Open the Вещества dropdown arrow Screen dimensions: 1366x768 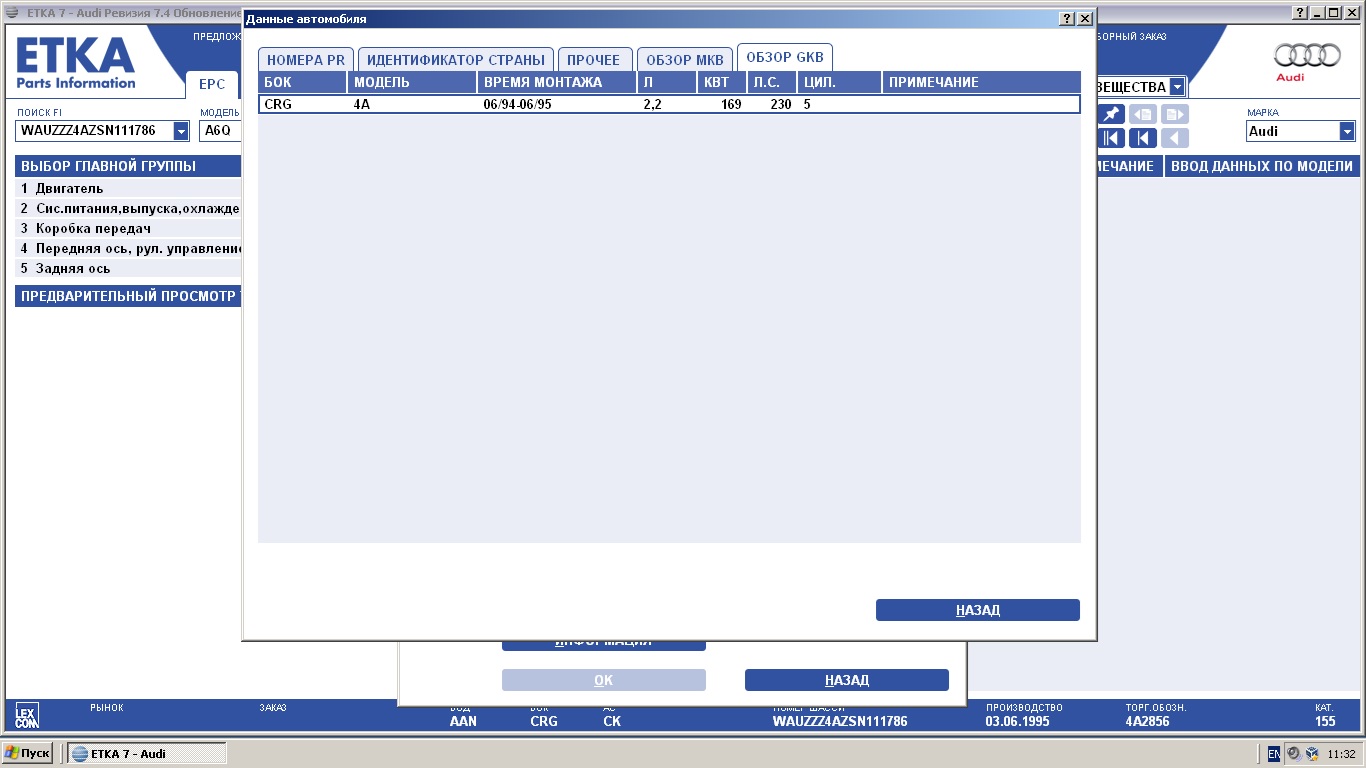point(1177,87)
